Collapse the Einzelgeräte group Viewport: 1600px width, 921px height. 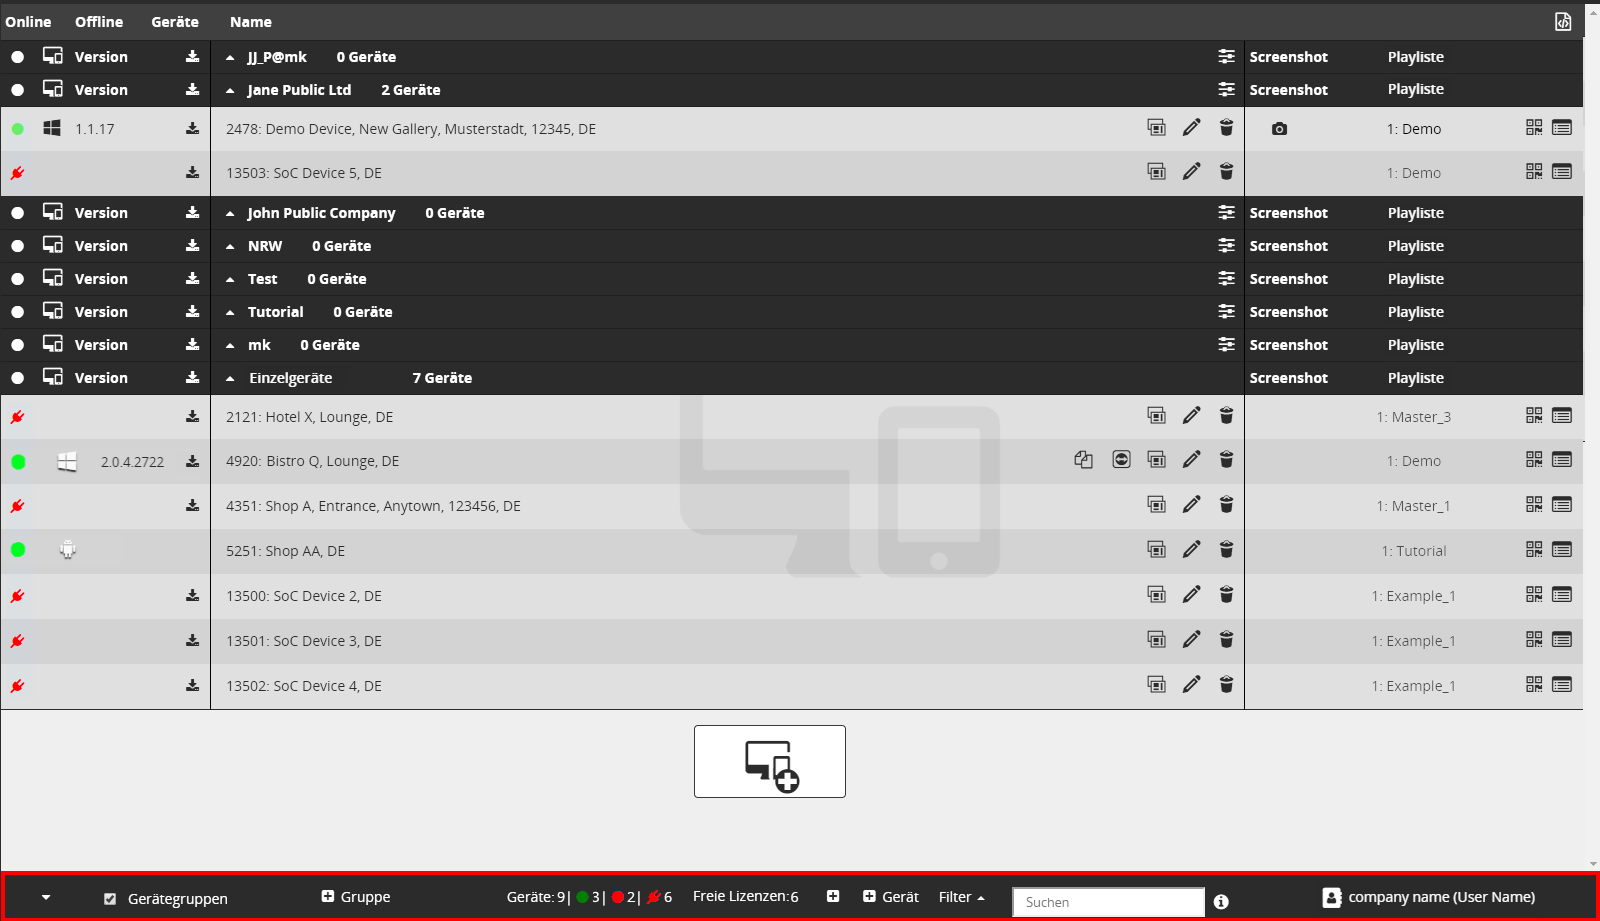tap(230, 378)
